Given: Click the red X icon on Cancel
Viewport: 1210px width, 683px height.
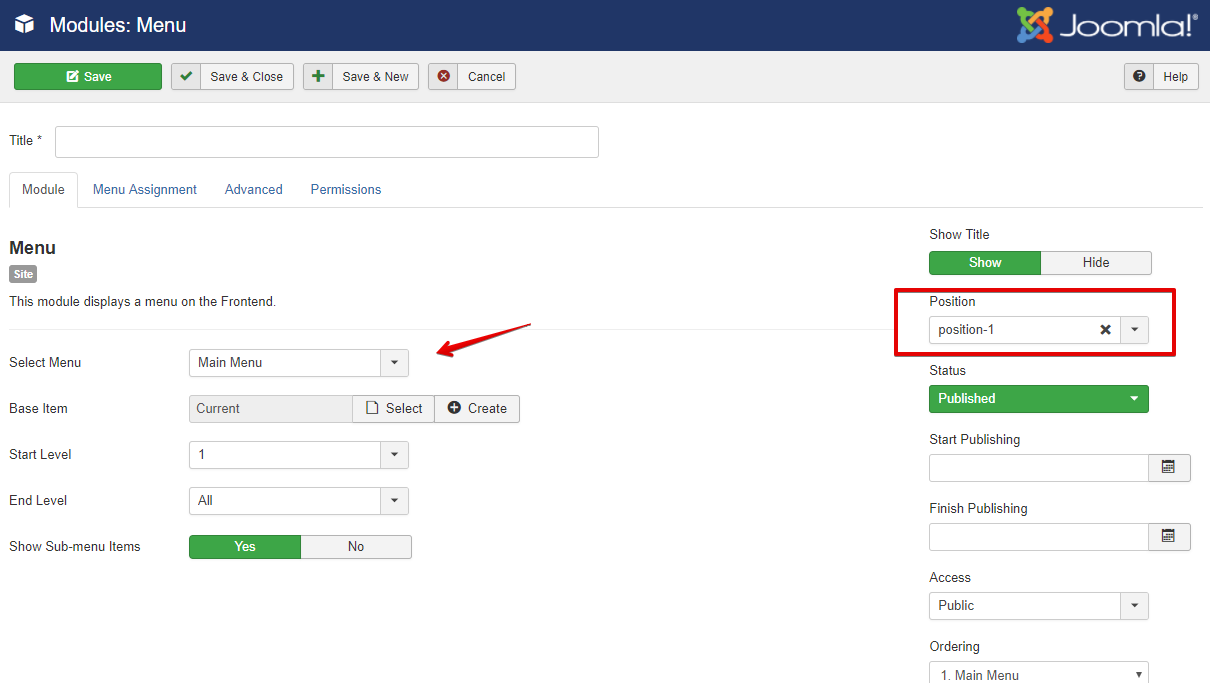Looking at the screenshot, I should pos(443,76).
